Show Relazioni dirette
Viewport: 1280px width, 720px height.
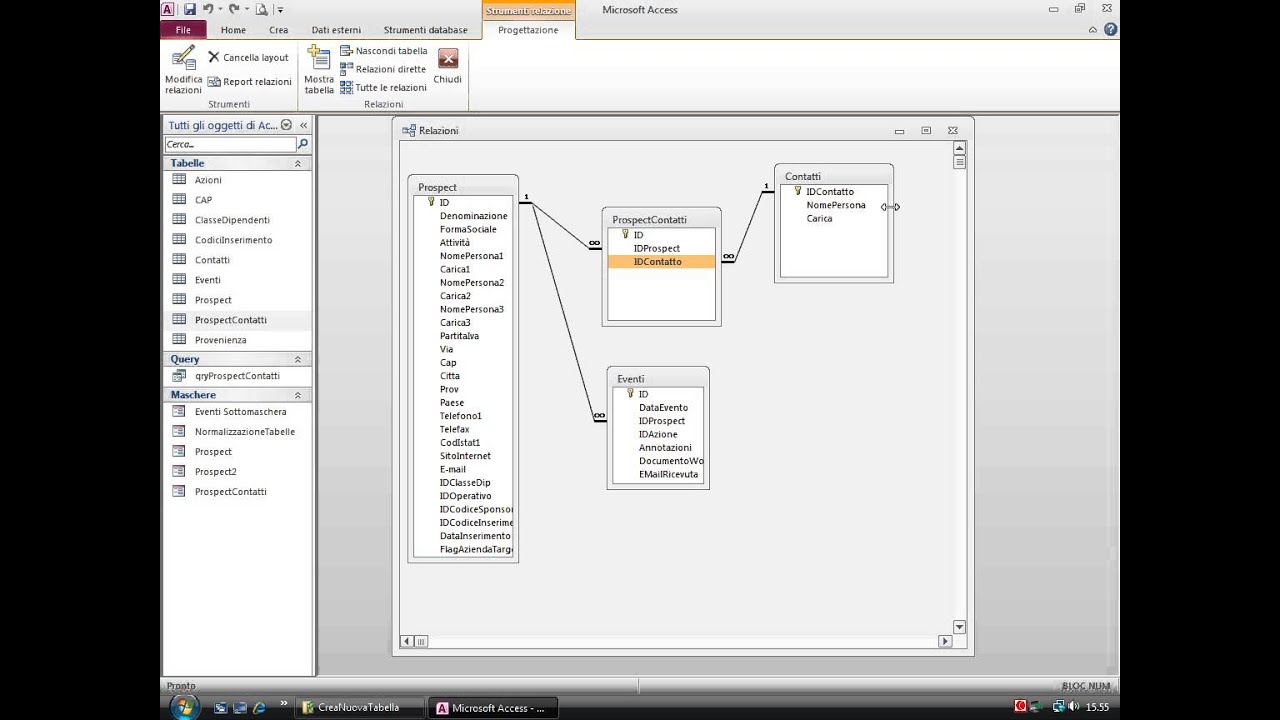pos(383,69)
